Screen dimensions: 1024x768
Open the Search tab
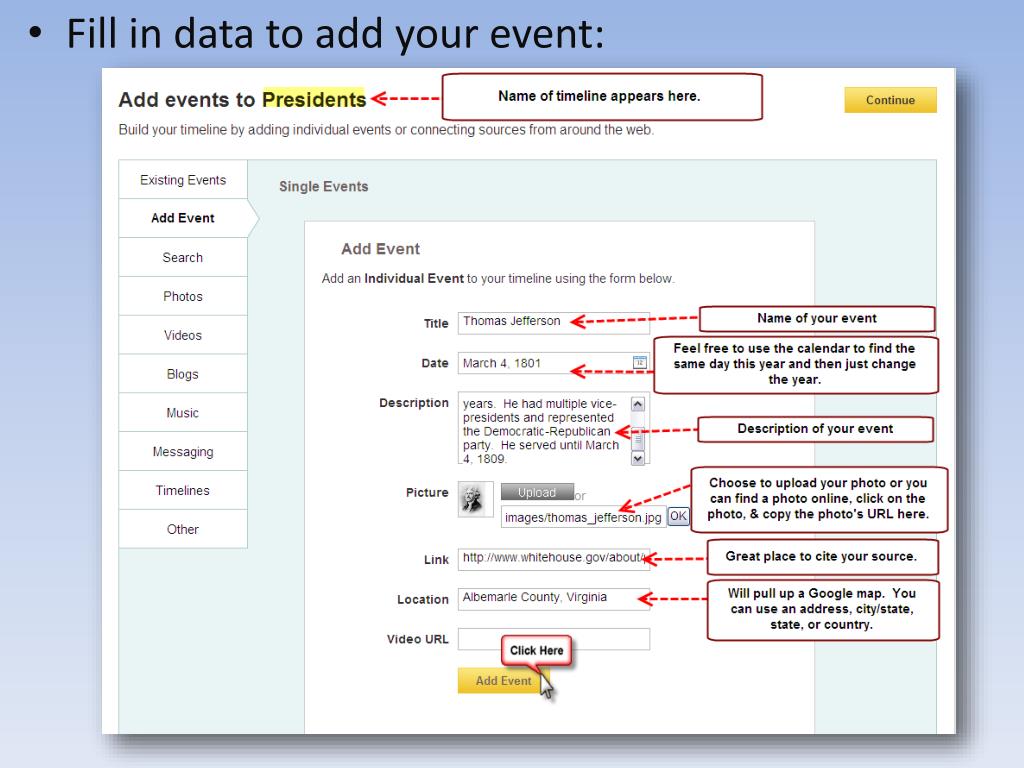click(x=183, y=257)
